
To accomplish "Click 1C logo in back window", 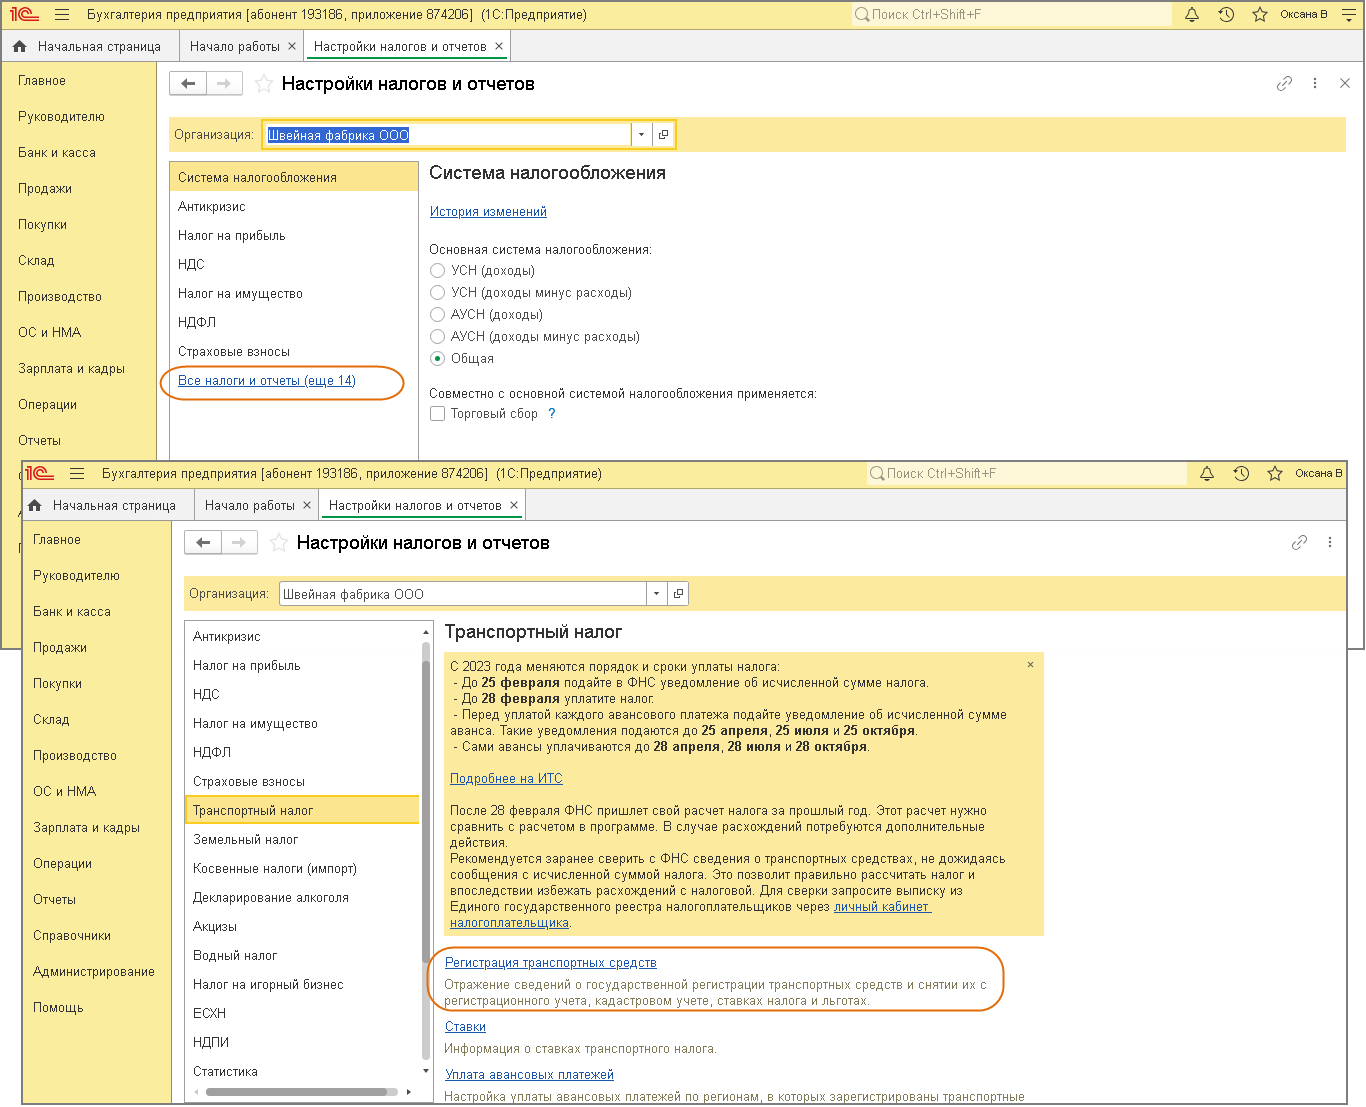I will [24, 15].
